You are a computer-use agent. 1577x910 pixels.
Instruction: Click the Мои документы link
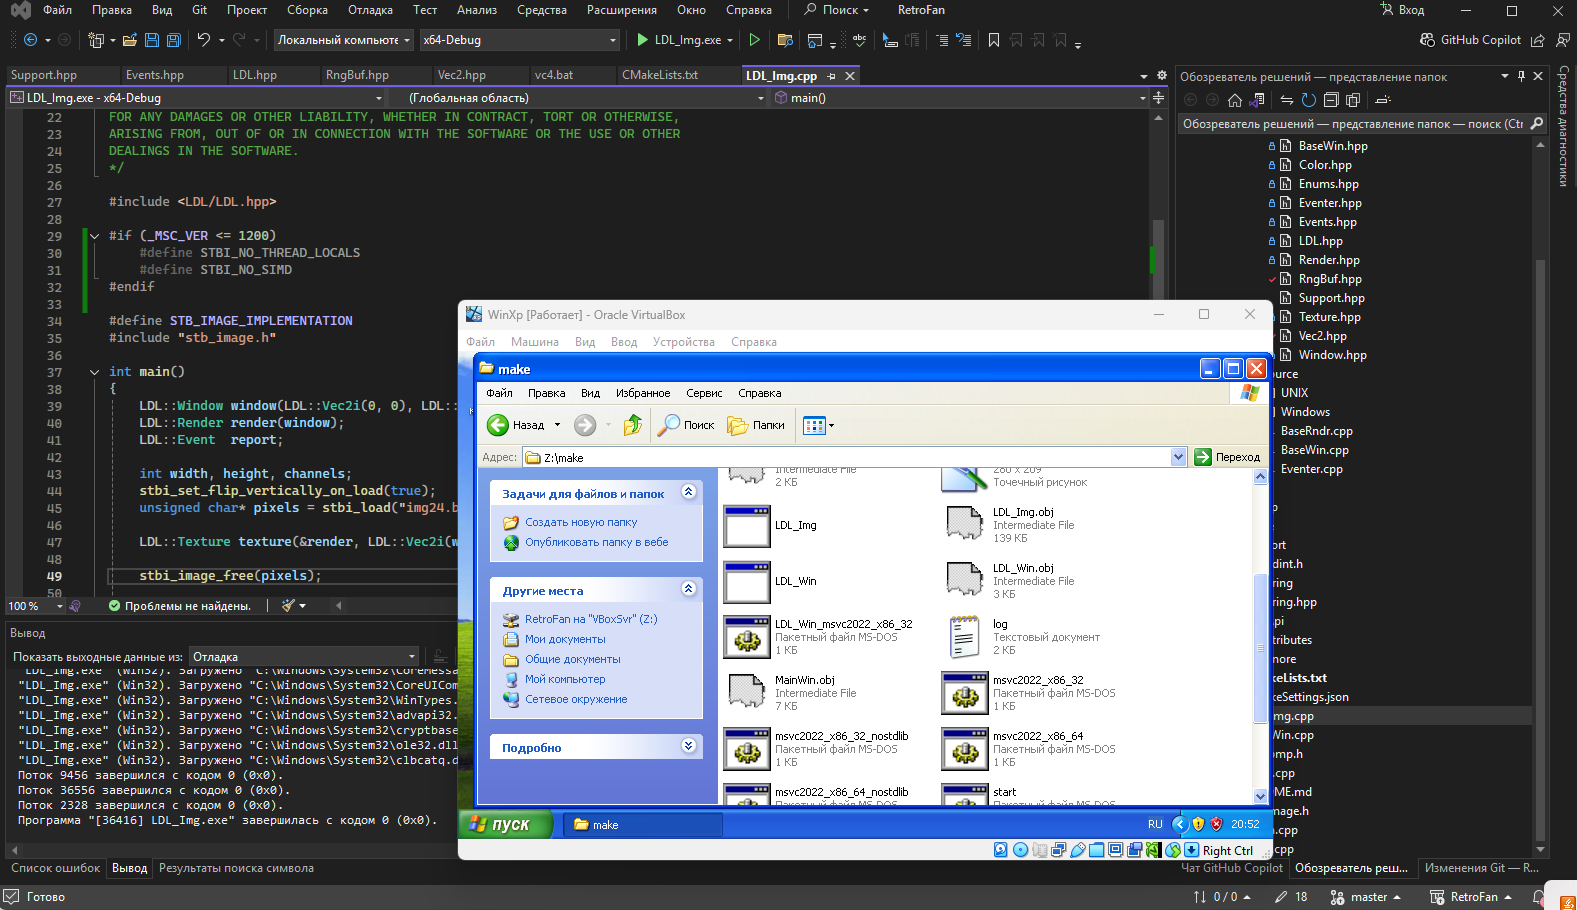(565, 639)
